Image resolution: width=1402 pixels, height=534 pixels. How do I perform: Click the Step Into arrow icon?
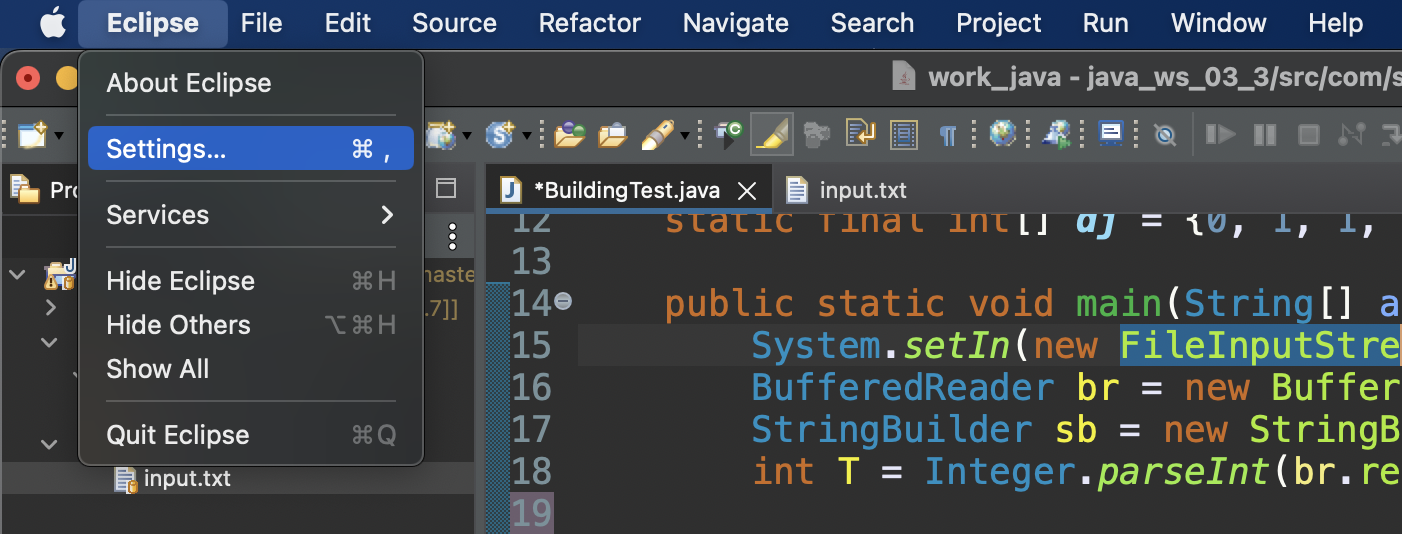point(1391,134)
